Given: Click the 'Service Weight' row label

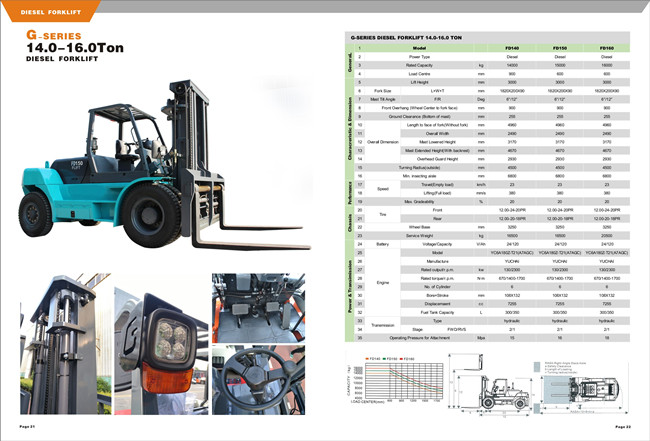Looking at the screenshot, I should [419, 235].
